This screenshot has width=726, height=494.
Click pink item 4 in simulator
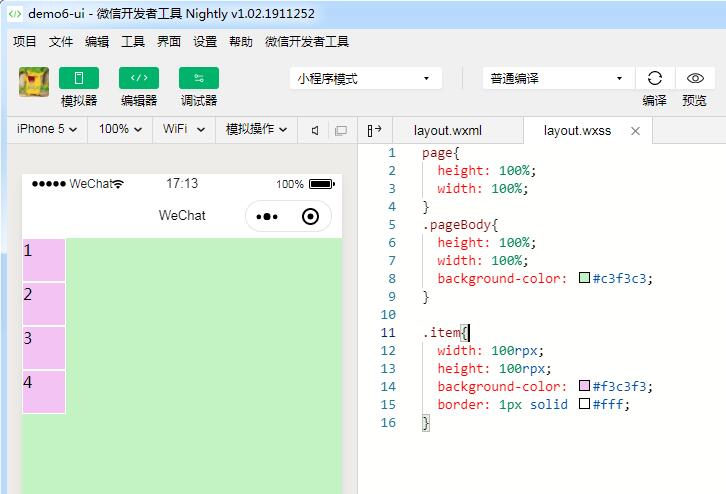[44, 392]
